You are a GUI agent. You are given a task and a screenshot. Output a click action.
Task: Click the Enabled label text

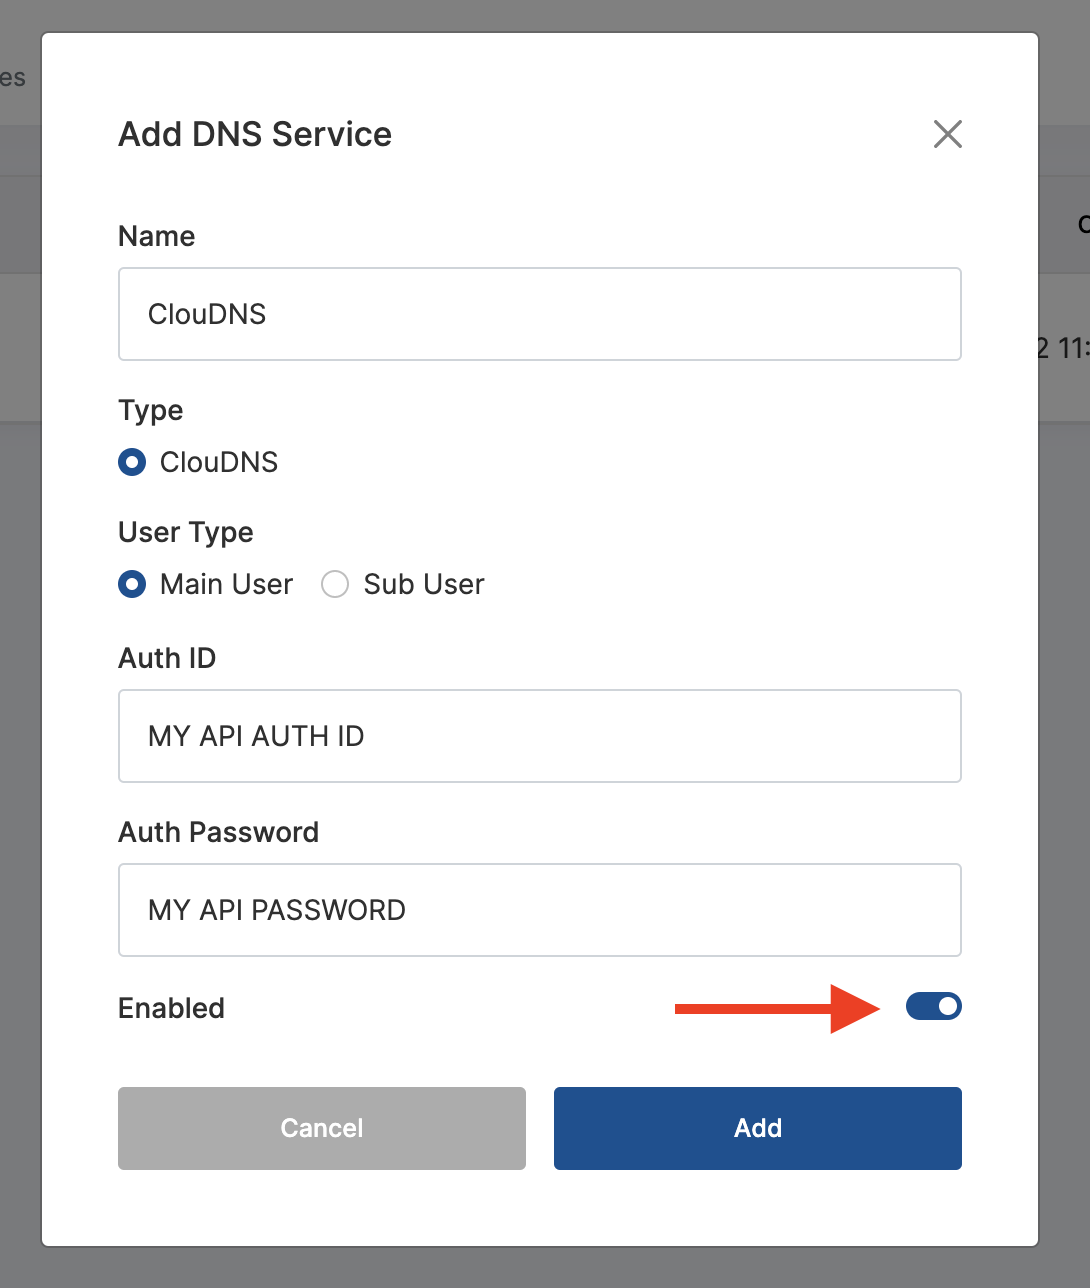[171, 1008]
